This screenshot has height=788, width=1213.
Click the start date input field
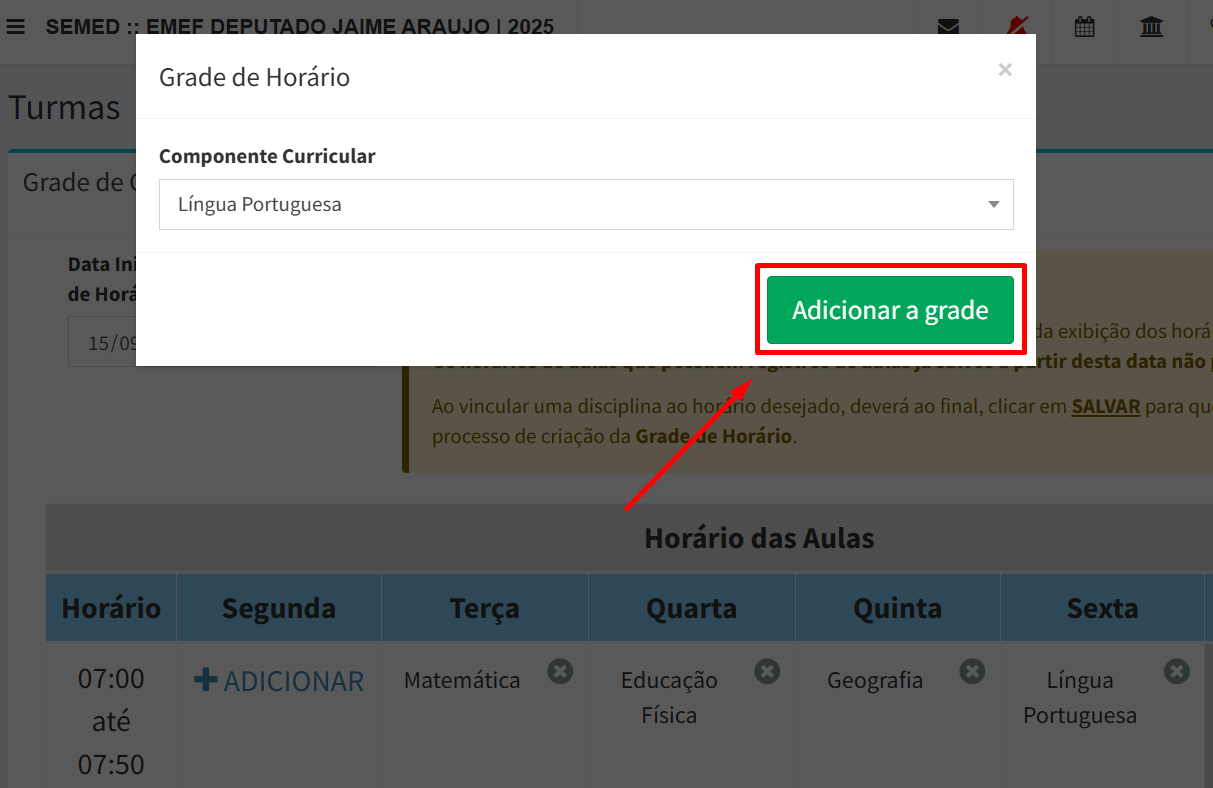(103, 342)
